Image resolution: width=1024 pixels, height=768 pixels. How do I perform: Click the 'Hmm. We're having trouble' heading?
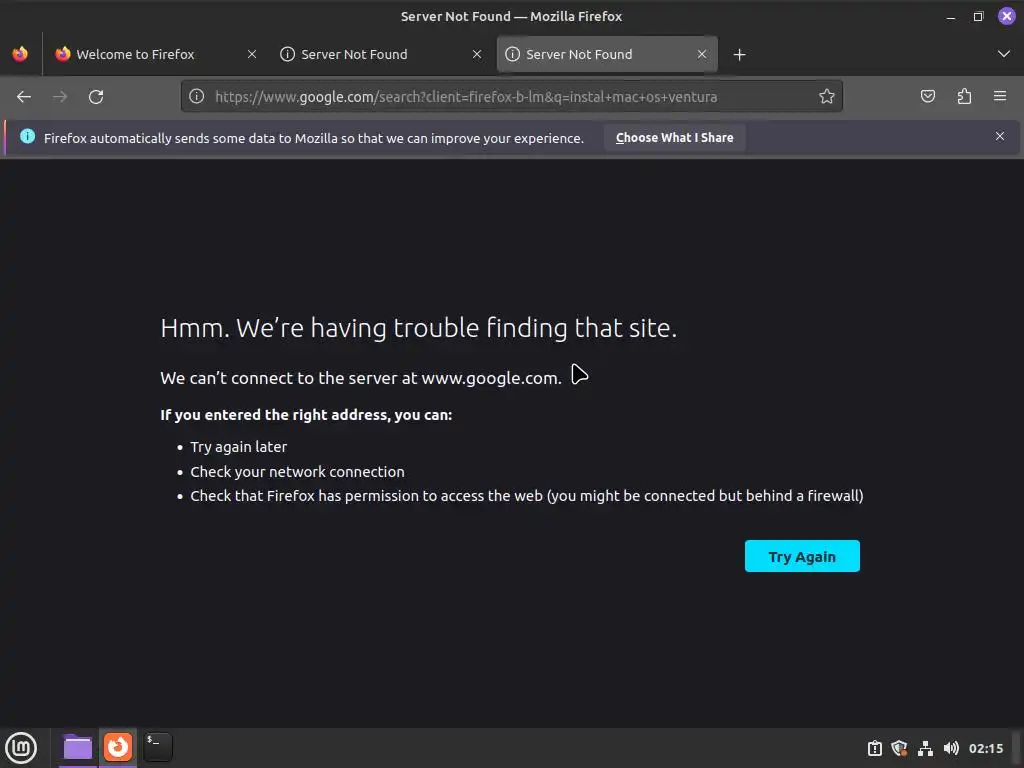coord(419,328)
